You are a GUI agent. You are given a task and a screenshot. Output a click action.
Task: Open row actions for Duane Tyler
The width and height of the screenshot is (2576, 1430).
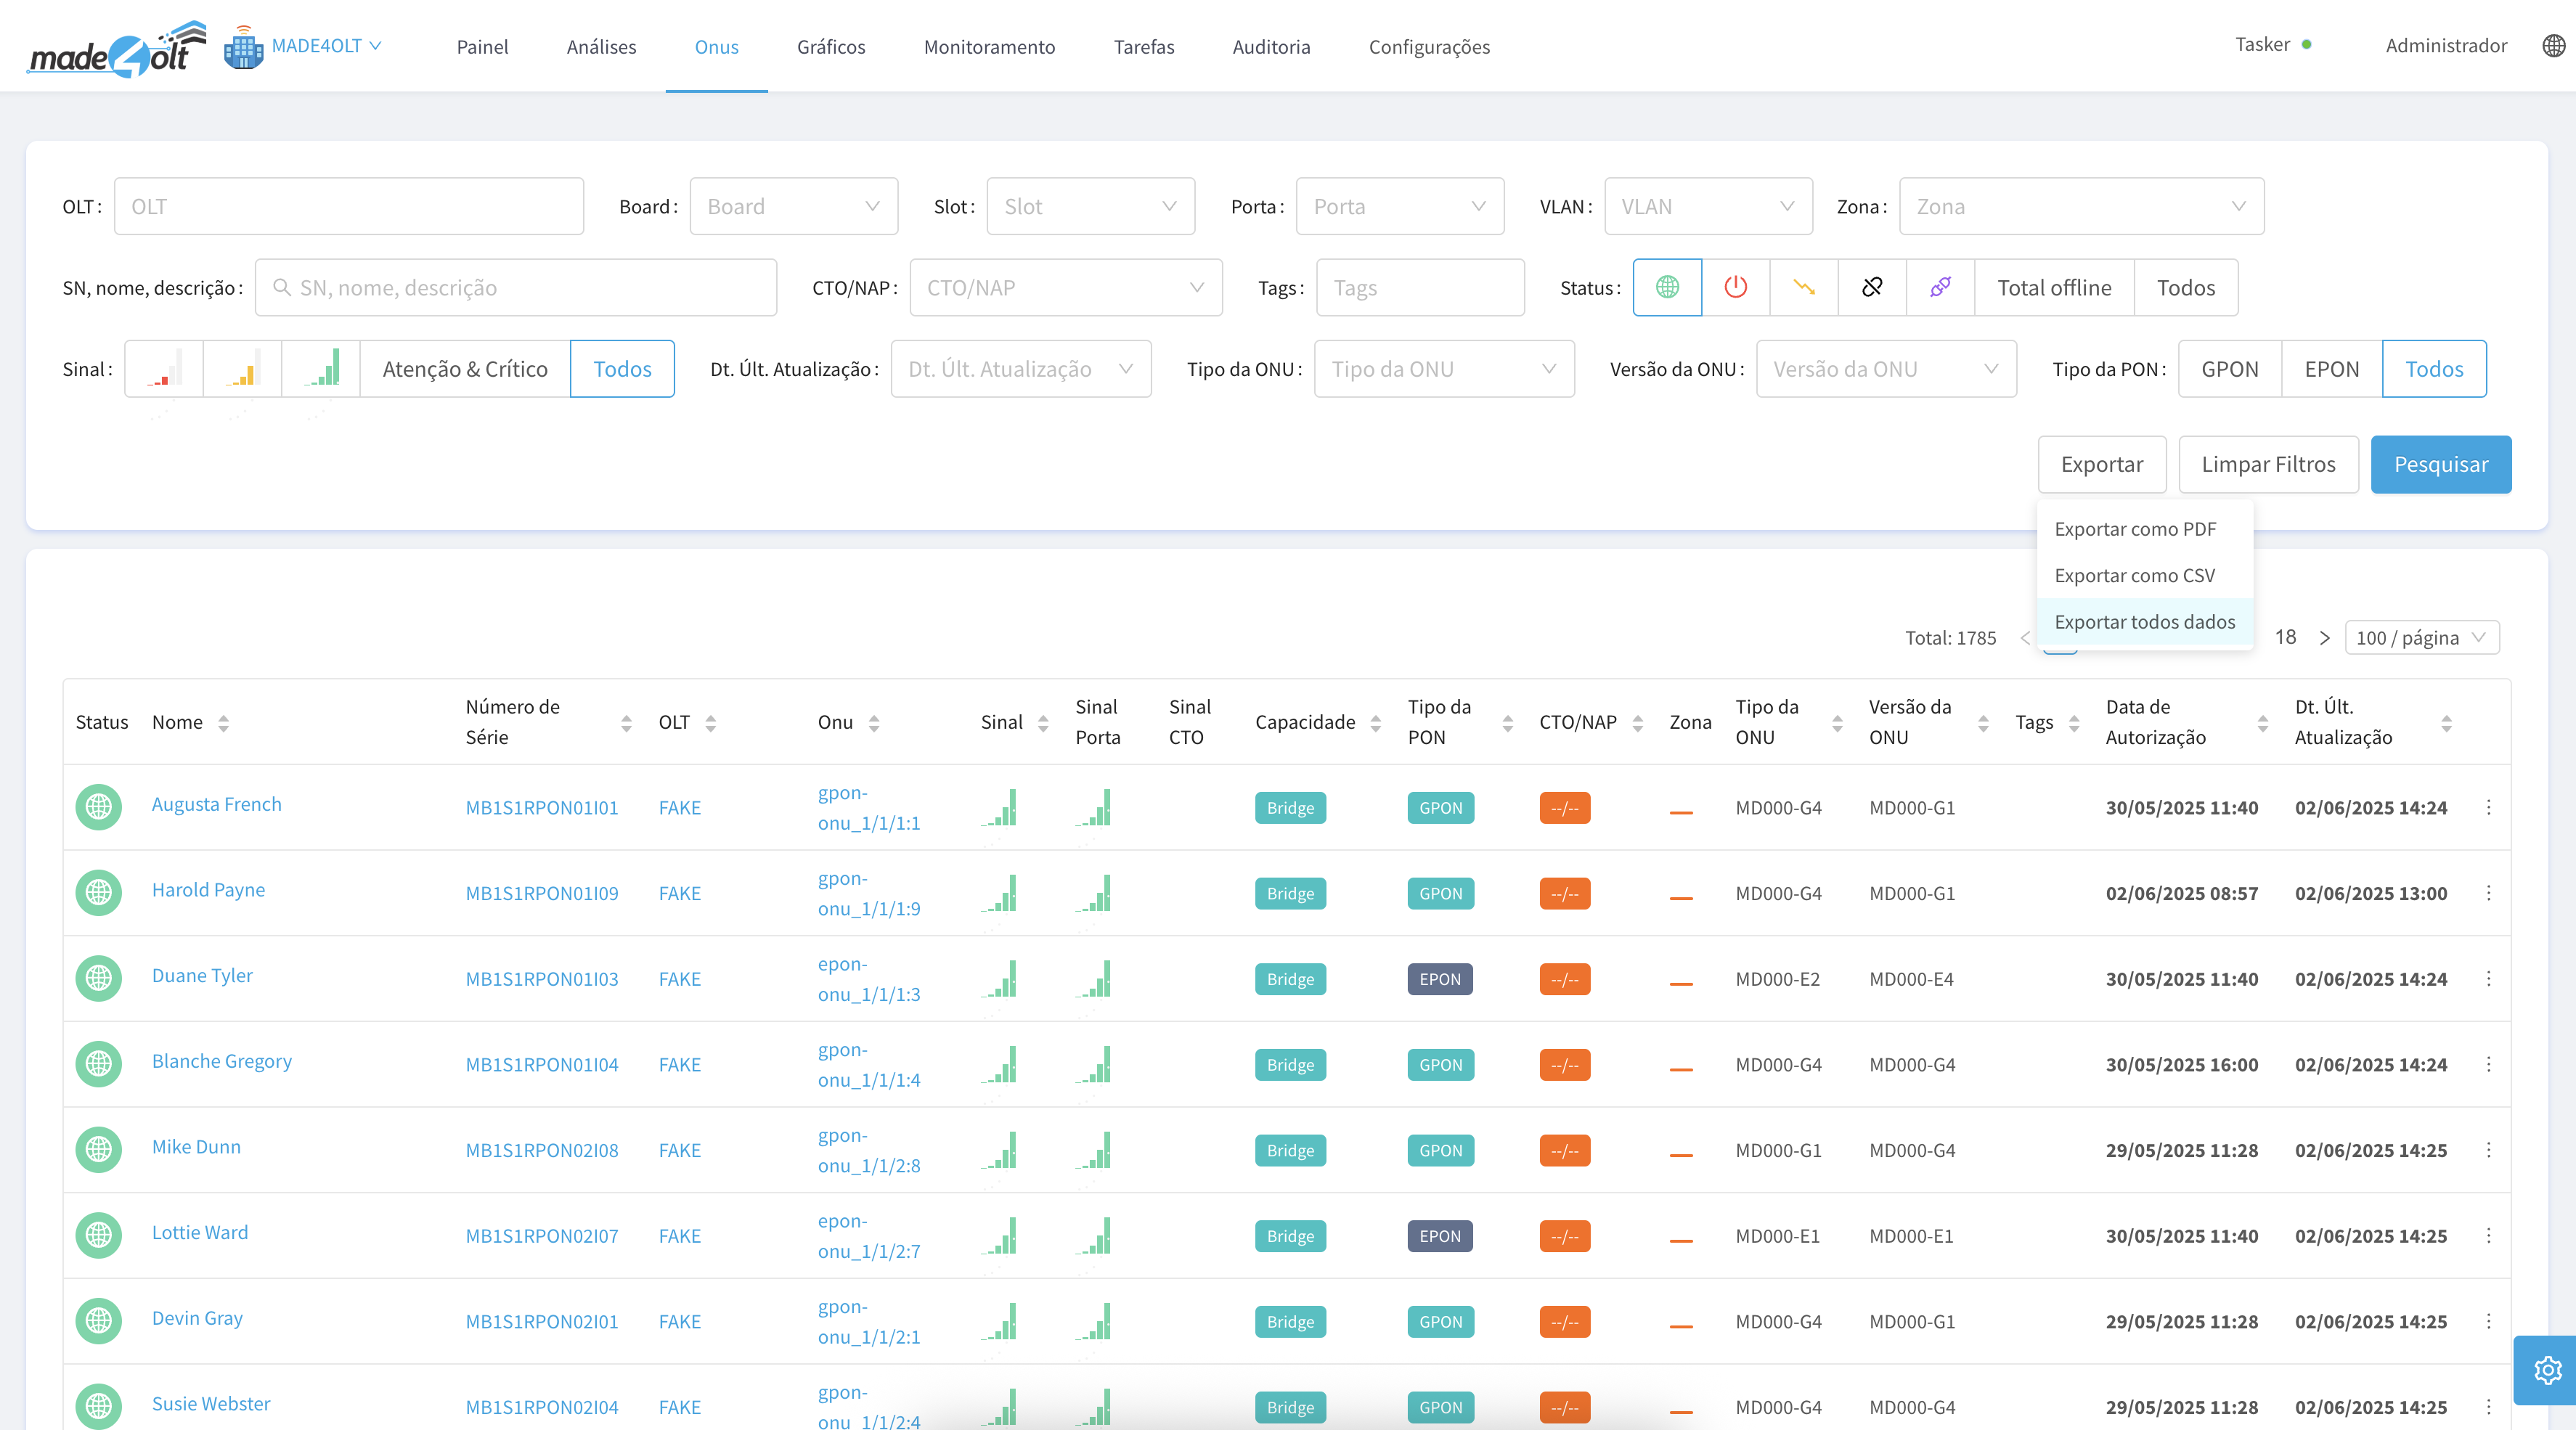(x=2488, y=979)
